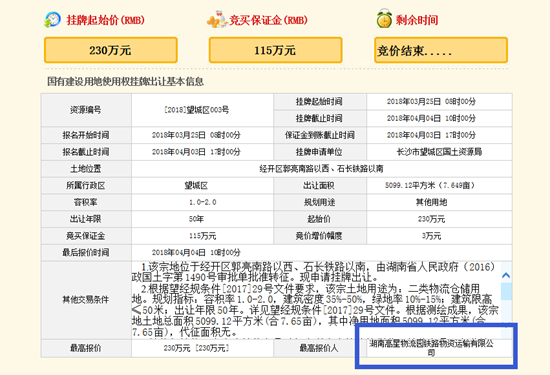Select the 3万元 increment value
Viewport: 550px width, 375px height.
[x=431, y=236]
